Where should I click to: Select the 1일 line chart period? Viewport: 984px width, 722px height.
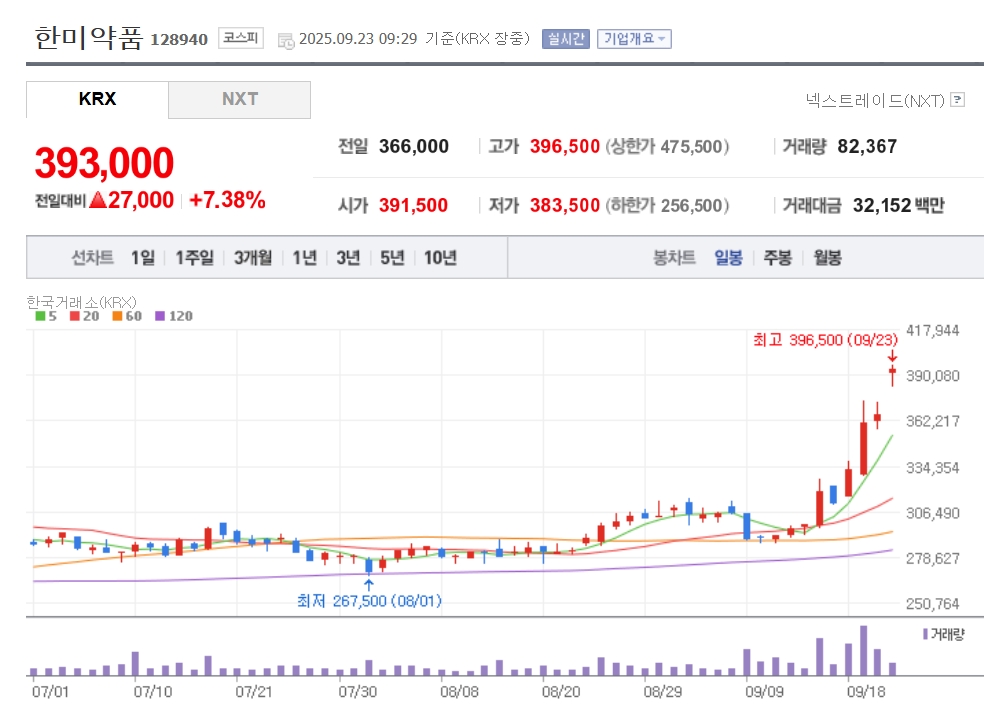pyautogui.click(x=142, y=257)
